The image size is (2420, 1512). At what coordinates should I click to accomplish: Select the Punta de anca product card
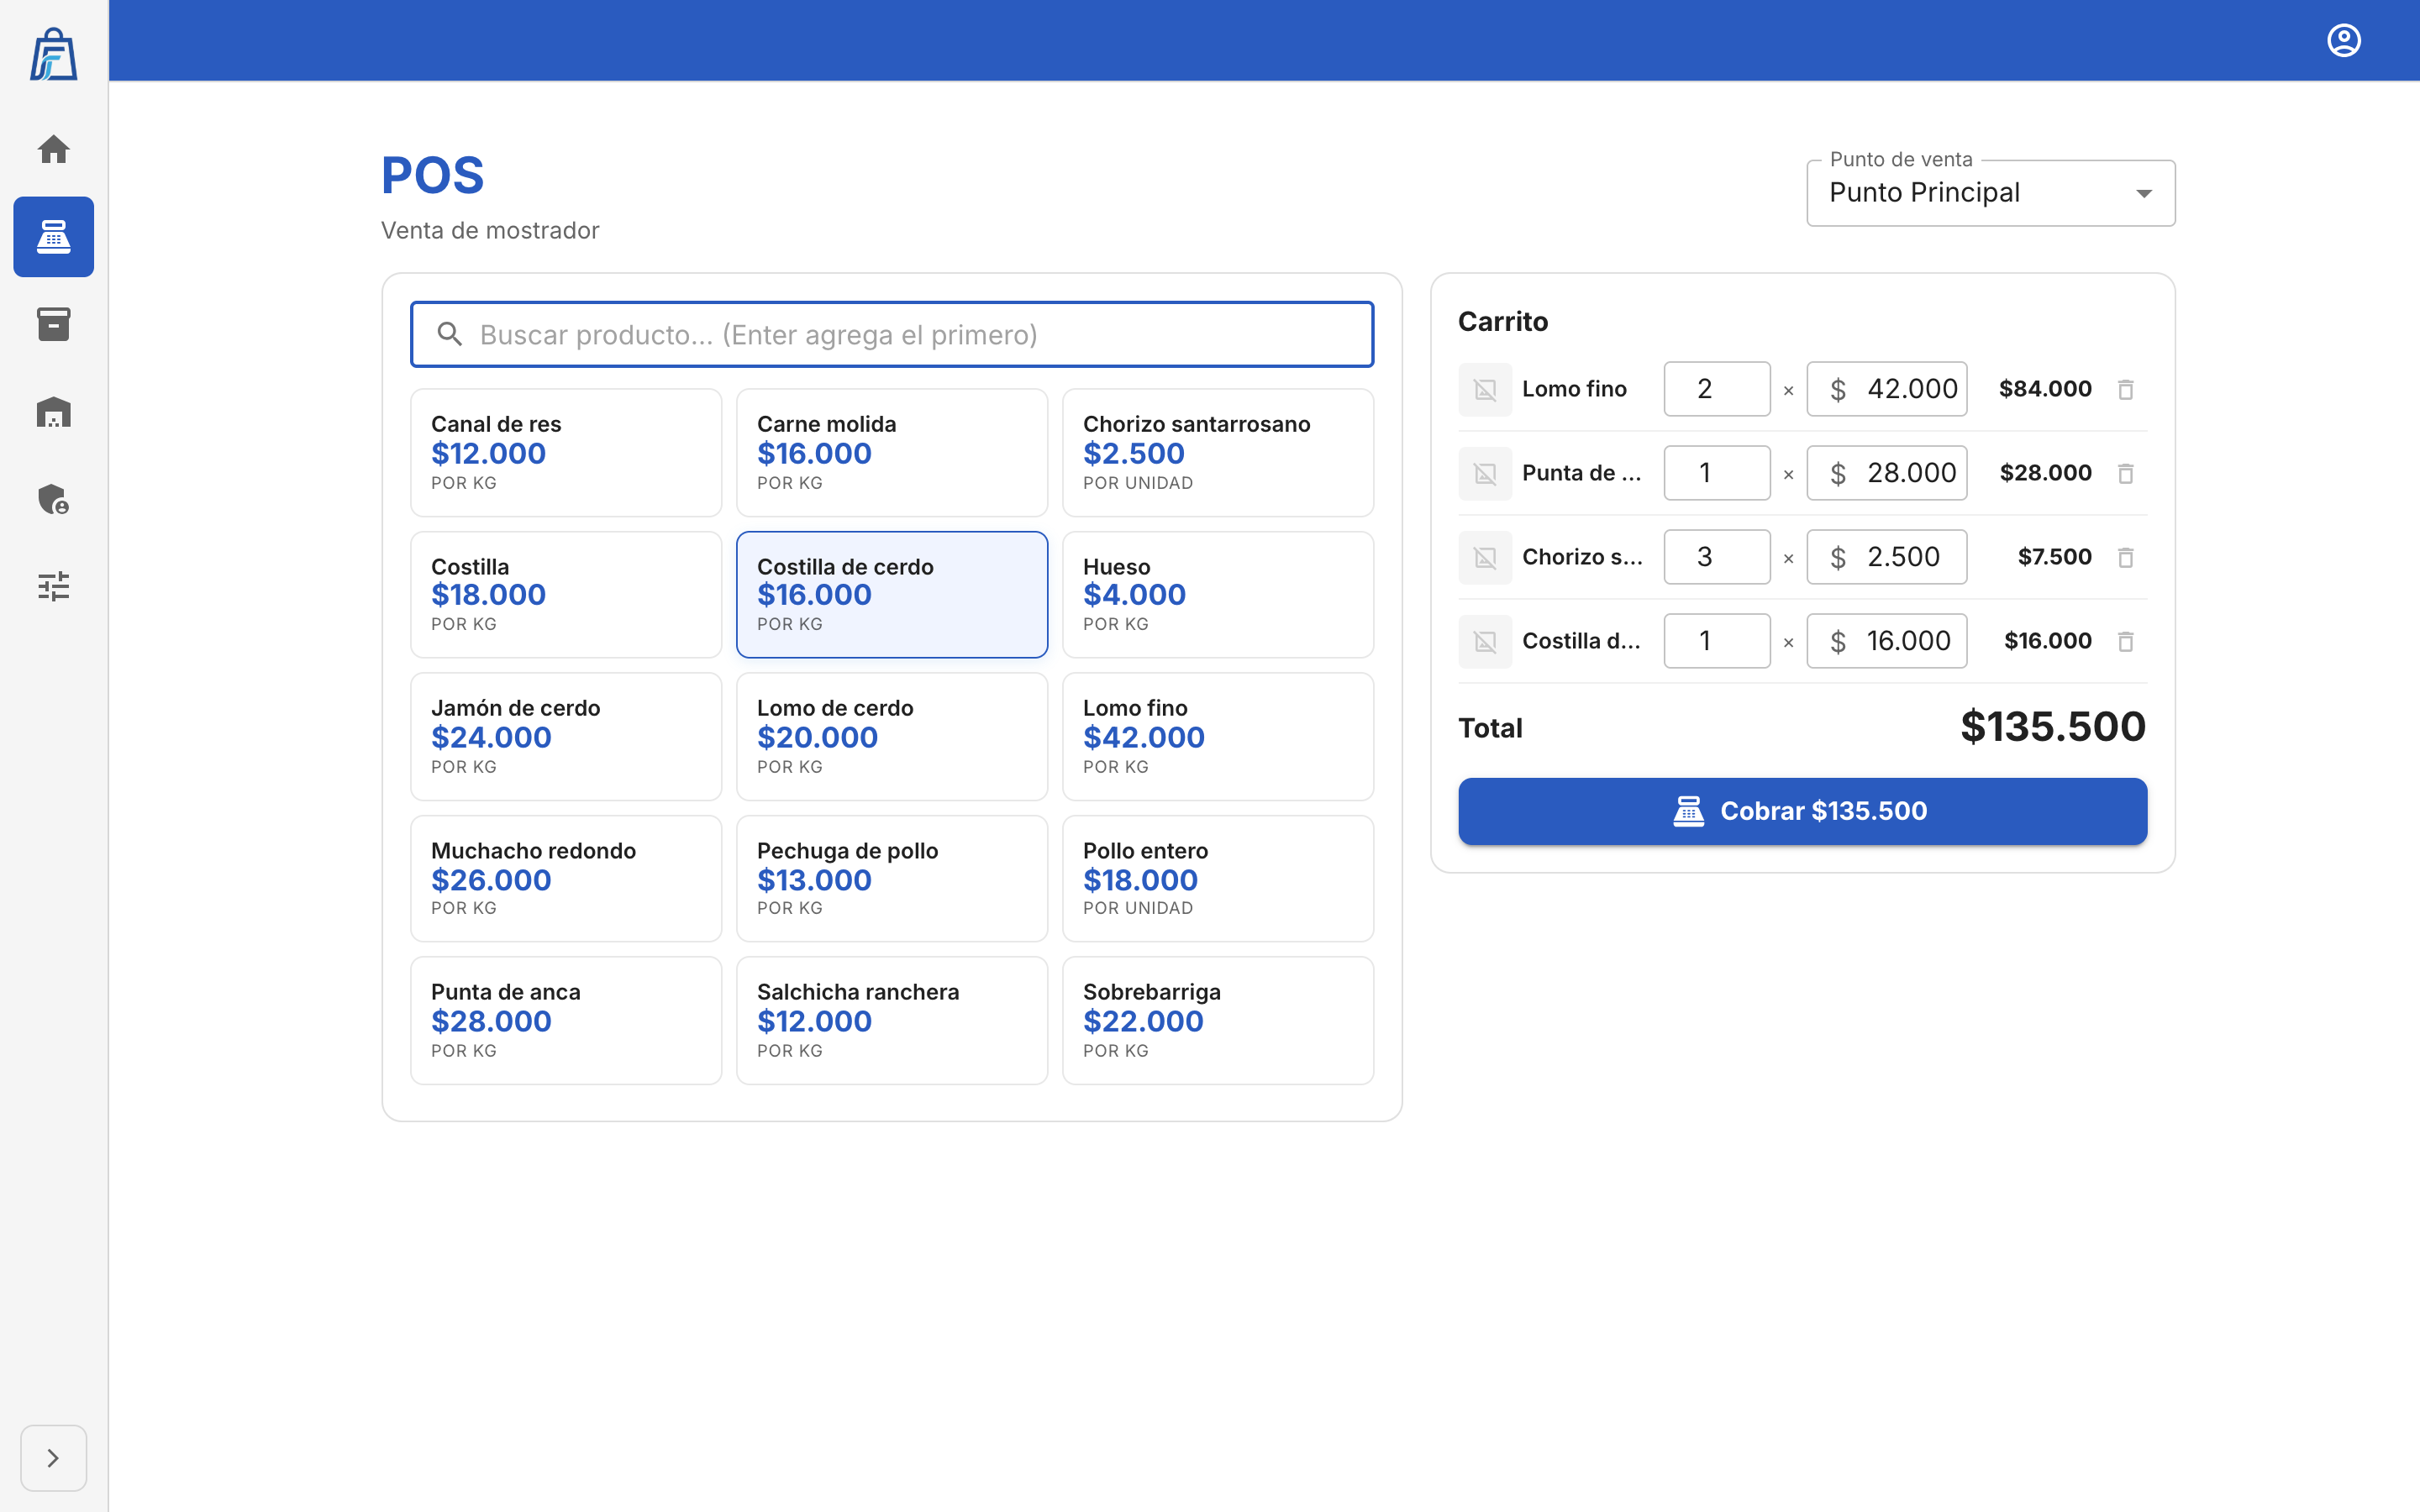pyautogui.click(x=566, y=1021)
